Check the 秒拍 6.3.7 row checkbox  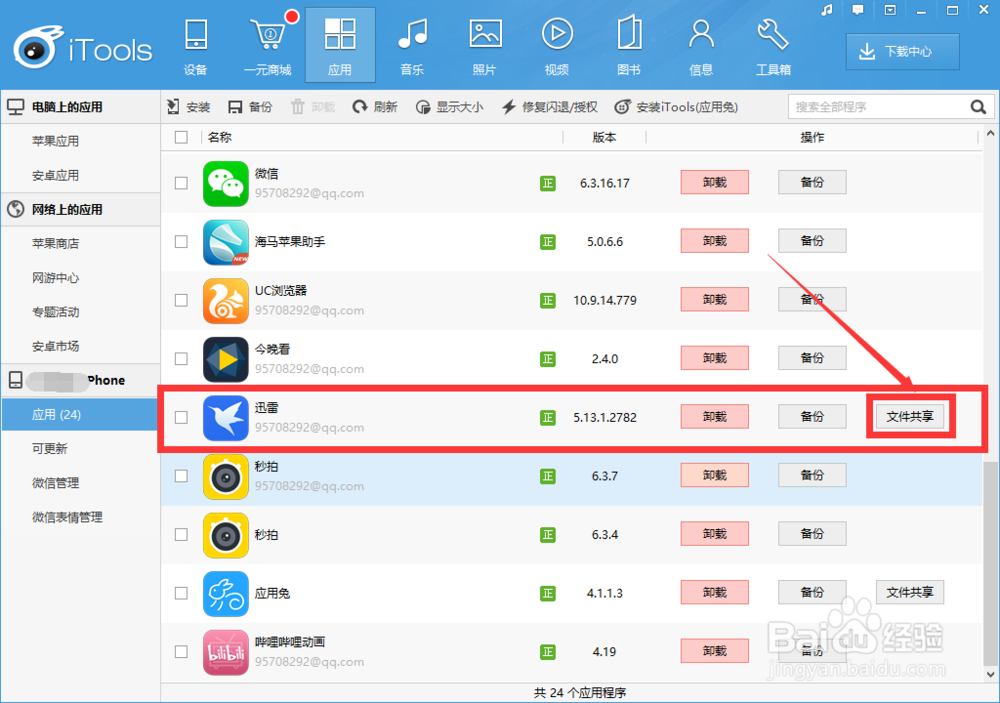click(x=181, y=476)
